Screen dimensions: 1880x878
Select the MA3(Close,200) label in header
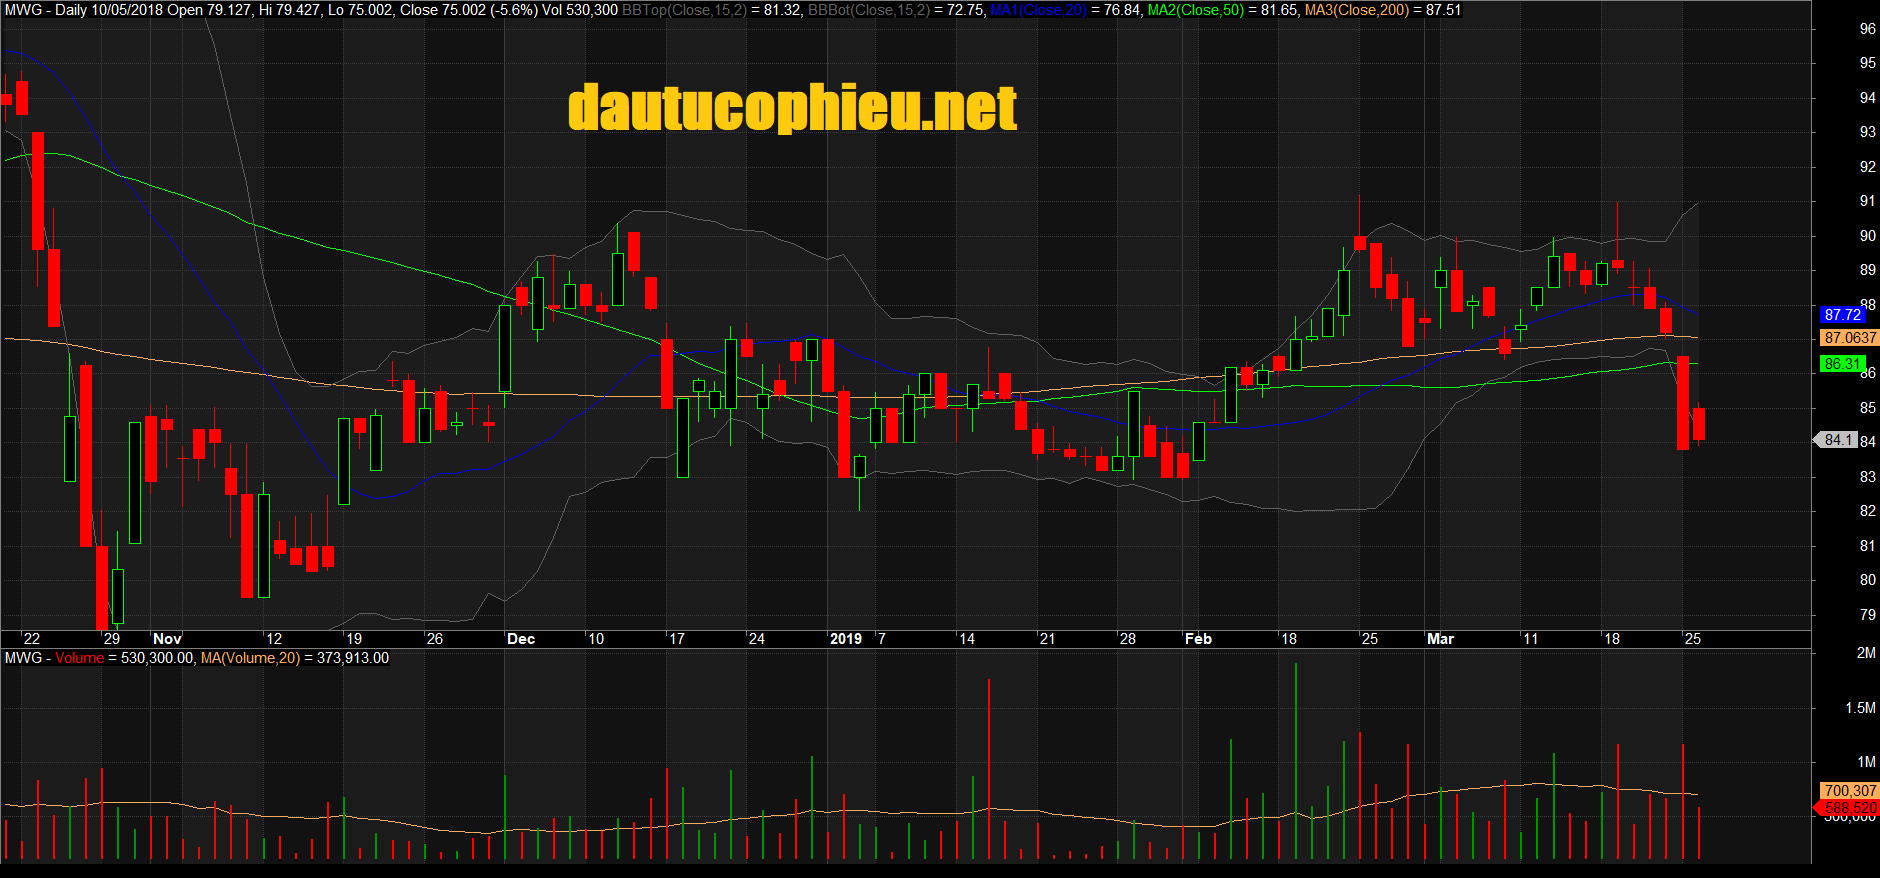(x=1357, y=10)
